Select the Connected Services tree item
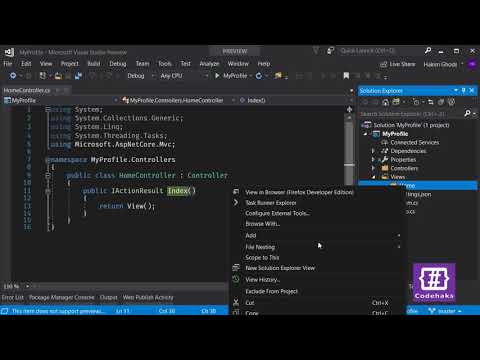 click(415, 142)
